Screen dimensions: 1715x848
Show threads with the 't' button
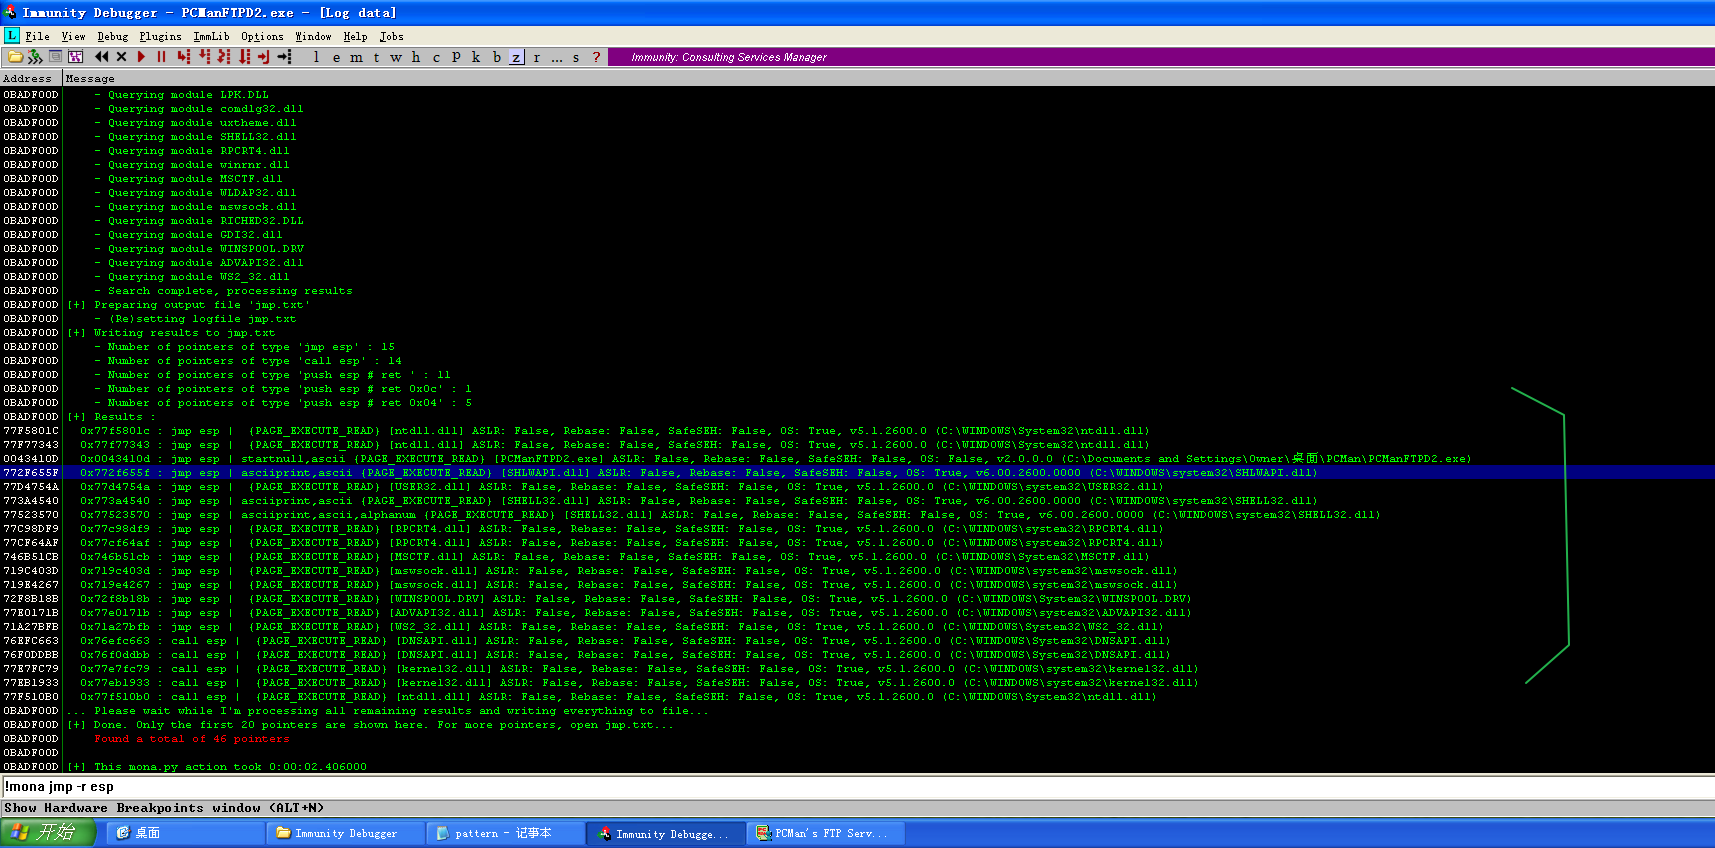click(377, 57)
